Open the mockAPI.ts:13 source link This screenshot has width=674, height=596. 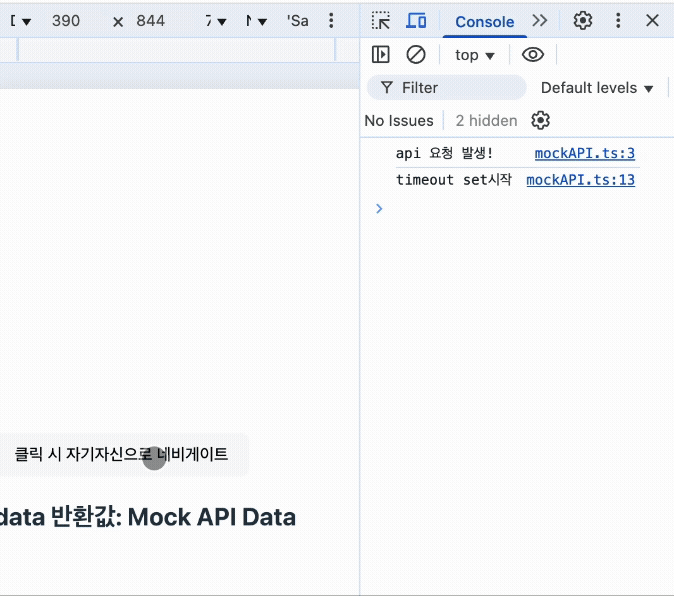(x=580, y=180)
